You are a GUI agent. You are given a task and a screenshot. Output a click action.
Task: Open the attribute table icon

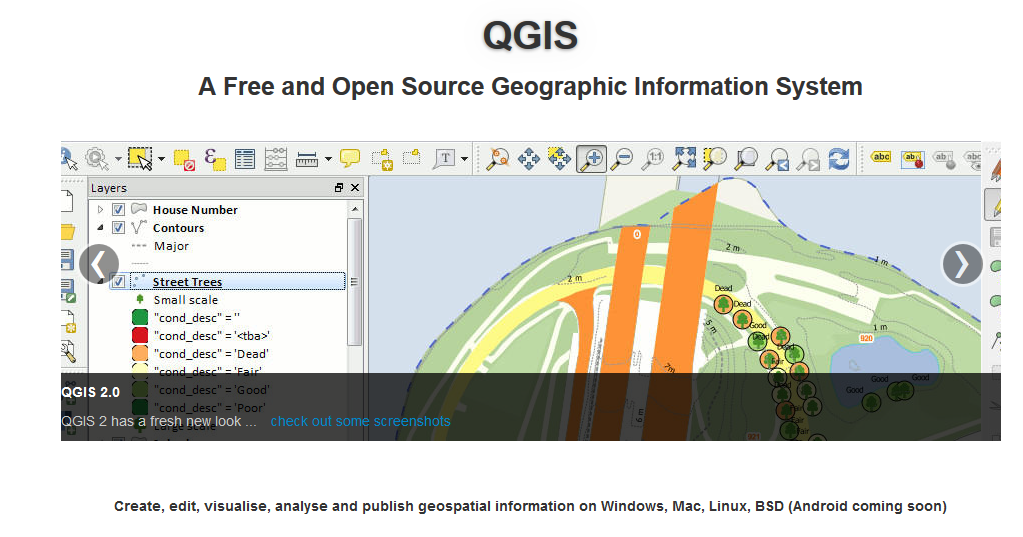[x=245, y=159]
